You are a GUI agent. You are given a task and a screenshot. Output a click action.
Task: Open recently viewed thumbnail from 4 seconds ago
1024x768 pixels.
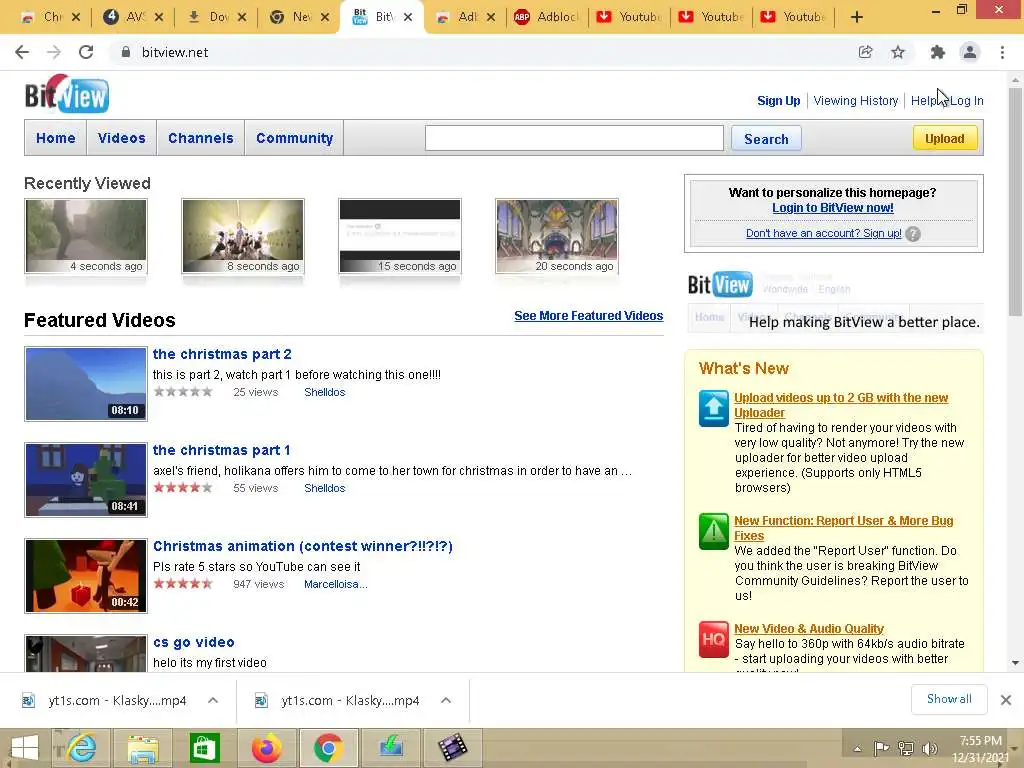click(86, 236)
